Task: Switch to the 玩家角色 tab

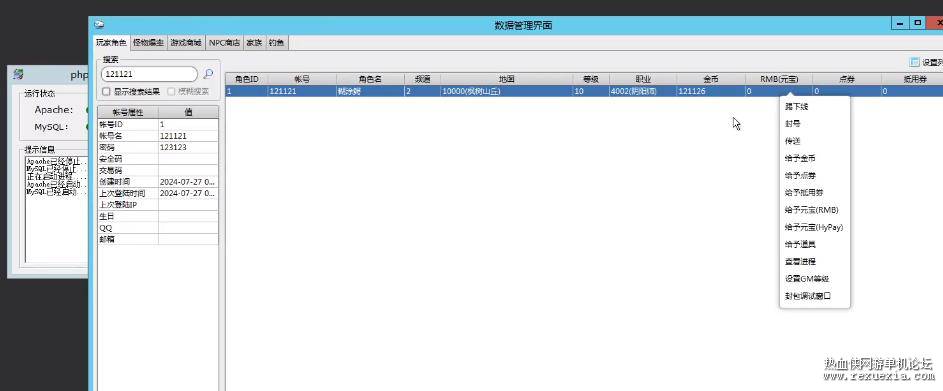Action: (111, 43)
